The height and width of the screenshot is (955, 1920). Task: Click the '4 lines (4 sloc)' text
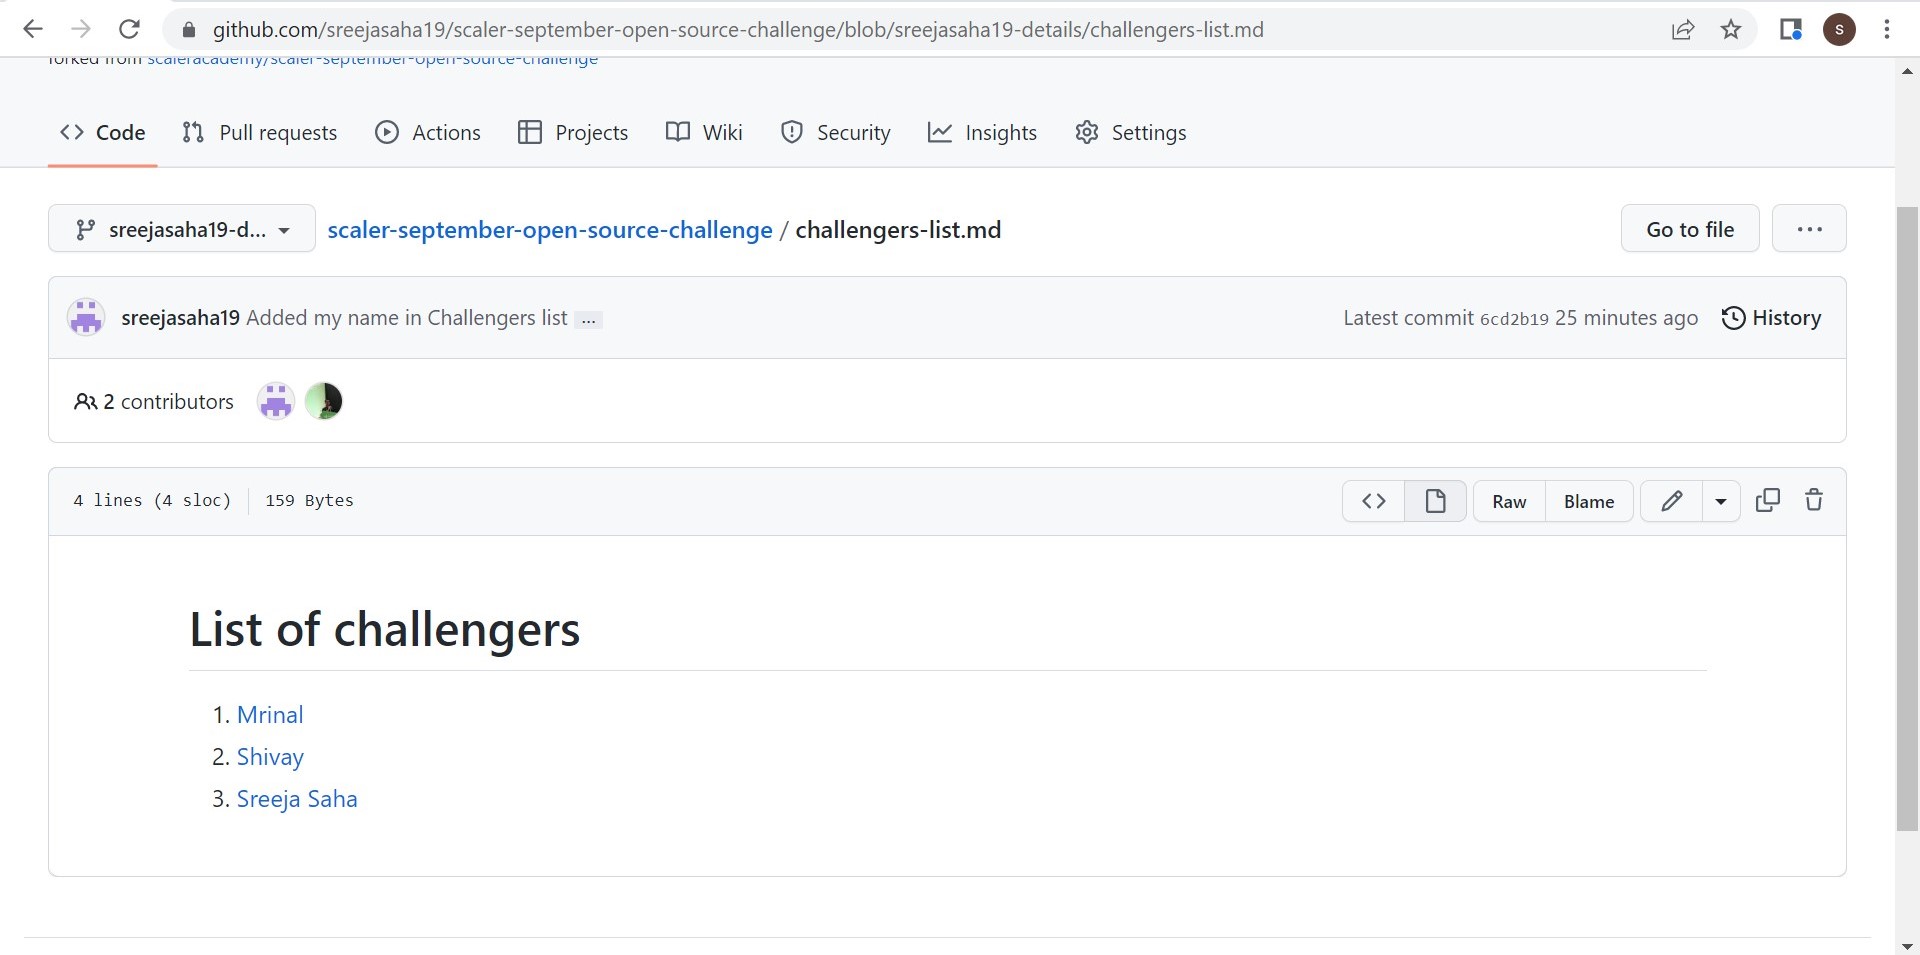[152, 501]
